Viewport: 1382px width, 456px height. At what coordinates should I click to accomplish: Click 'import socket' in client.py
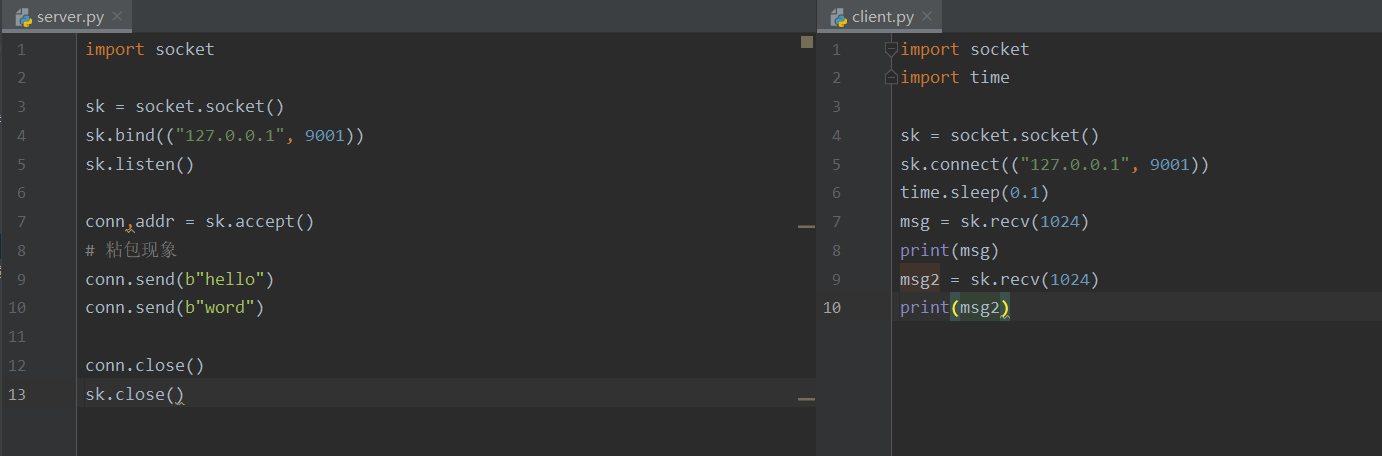(965, 49)
